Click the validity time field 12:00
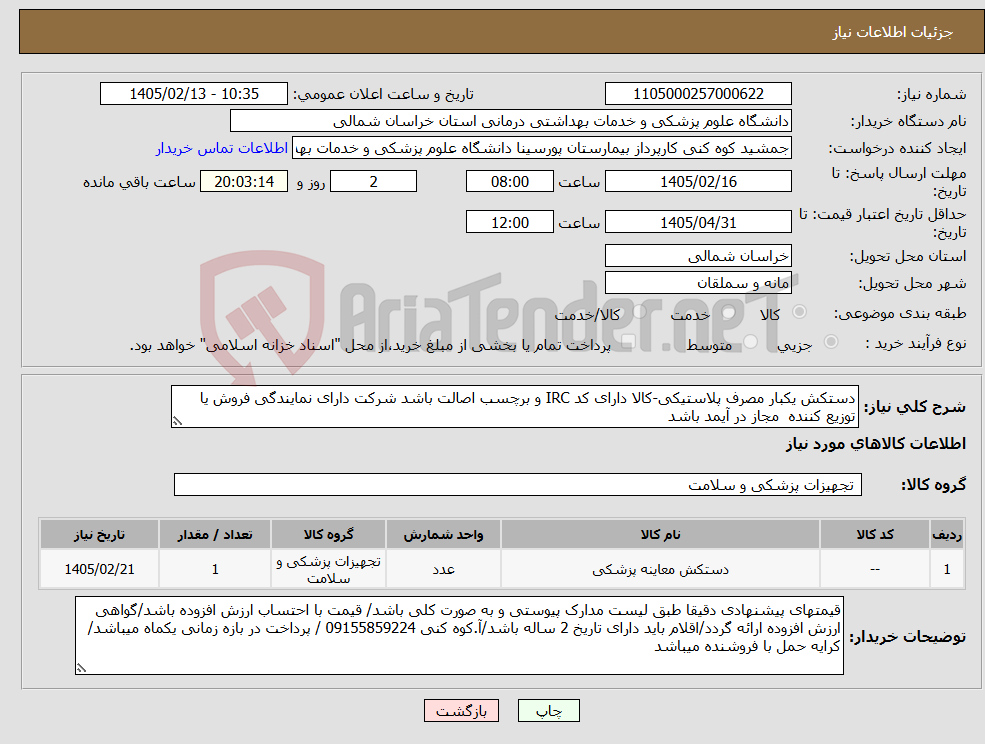 click(x=509, y=222)
